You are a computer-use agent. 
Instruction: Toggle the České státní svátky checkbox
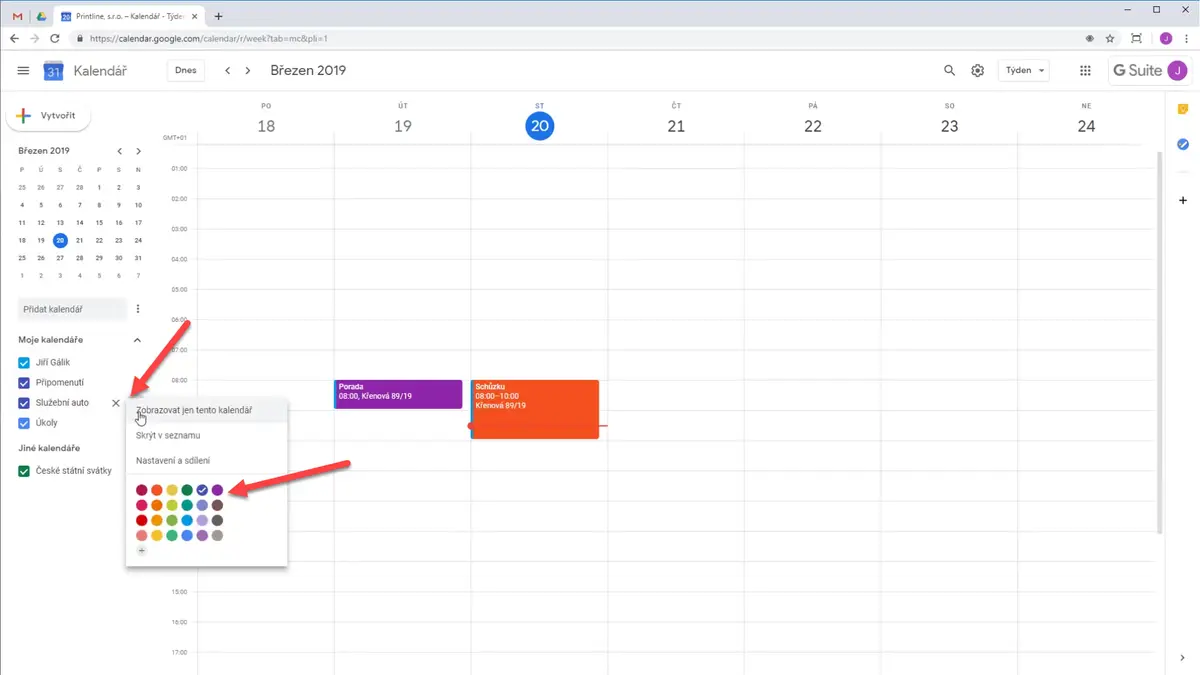(x=24, y=471)
